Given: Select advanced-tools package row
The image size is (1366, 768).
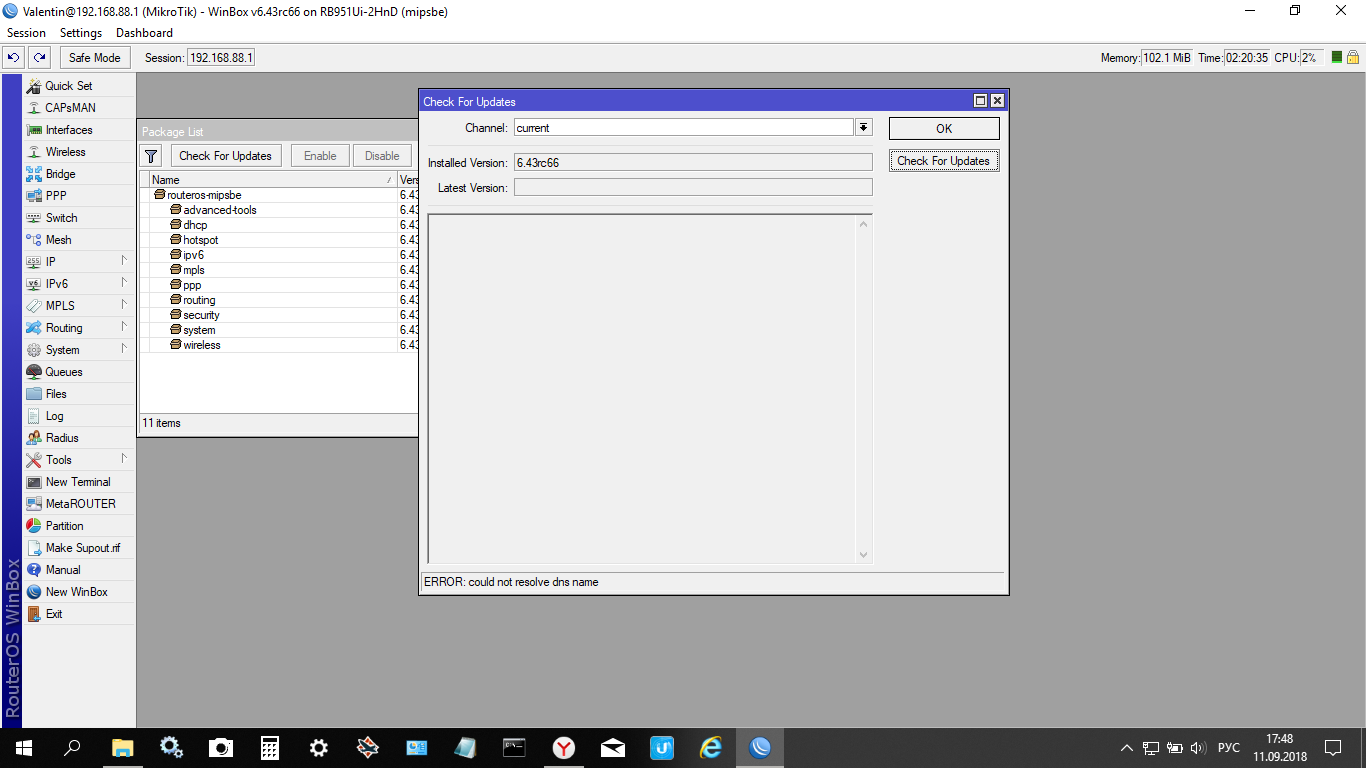Looking at the screenshot, I should (x=279, y=210).
